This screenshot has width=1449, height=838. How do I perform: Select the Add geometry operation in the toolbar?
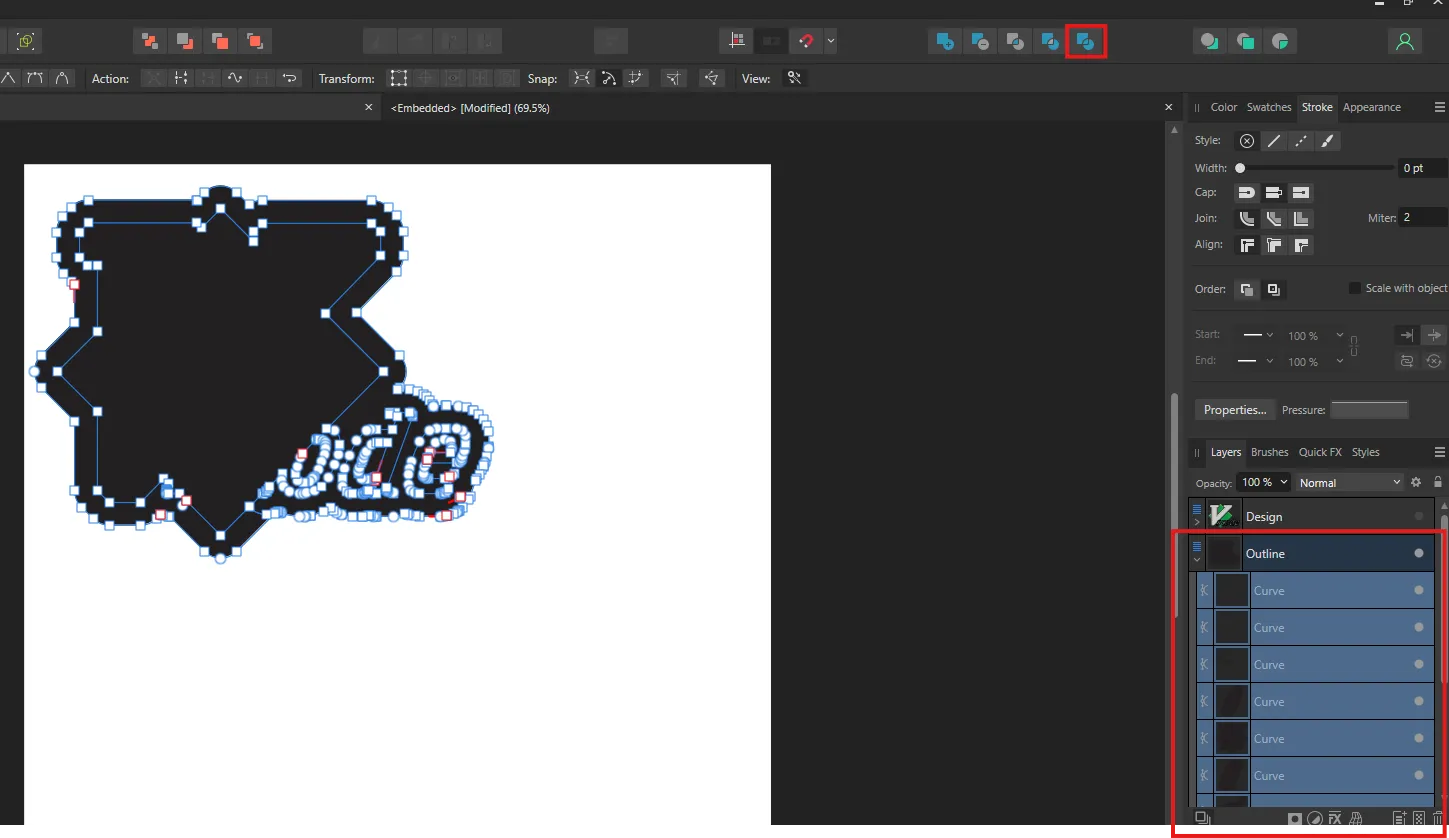944,40
